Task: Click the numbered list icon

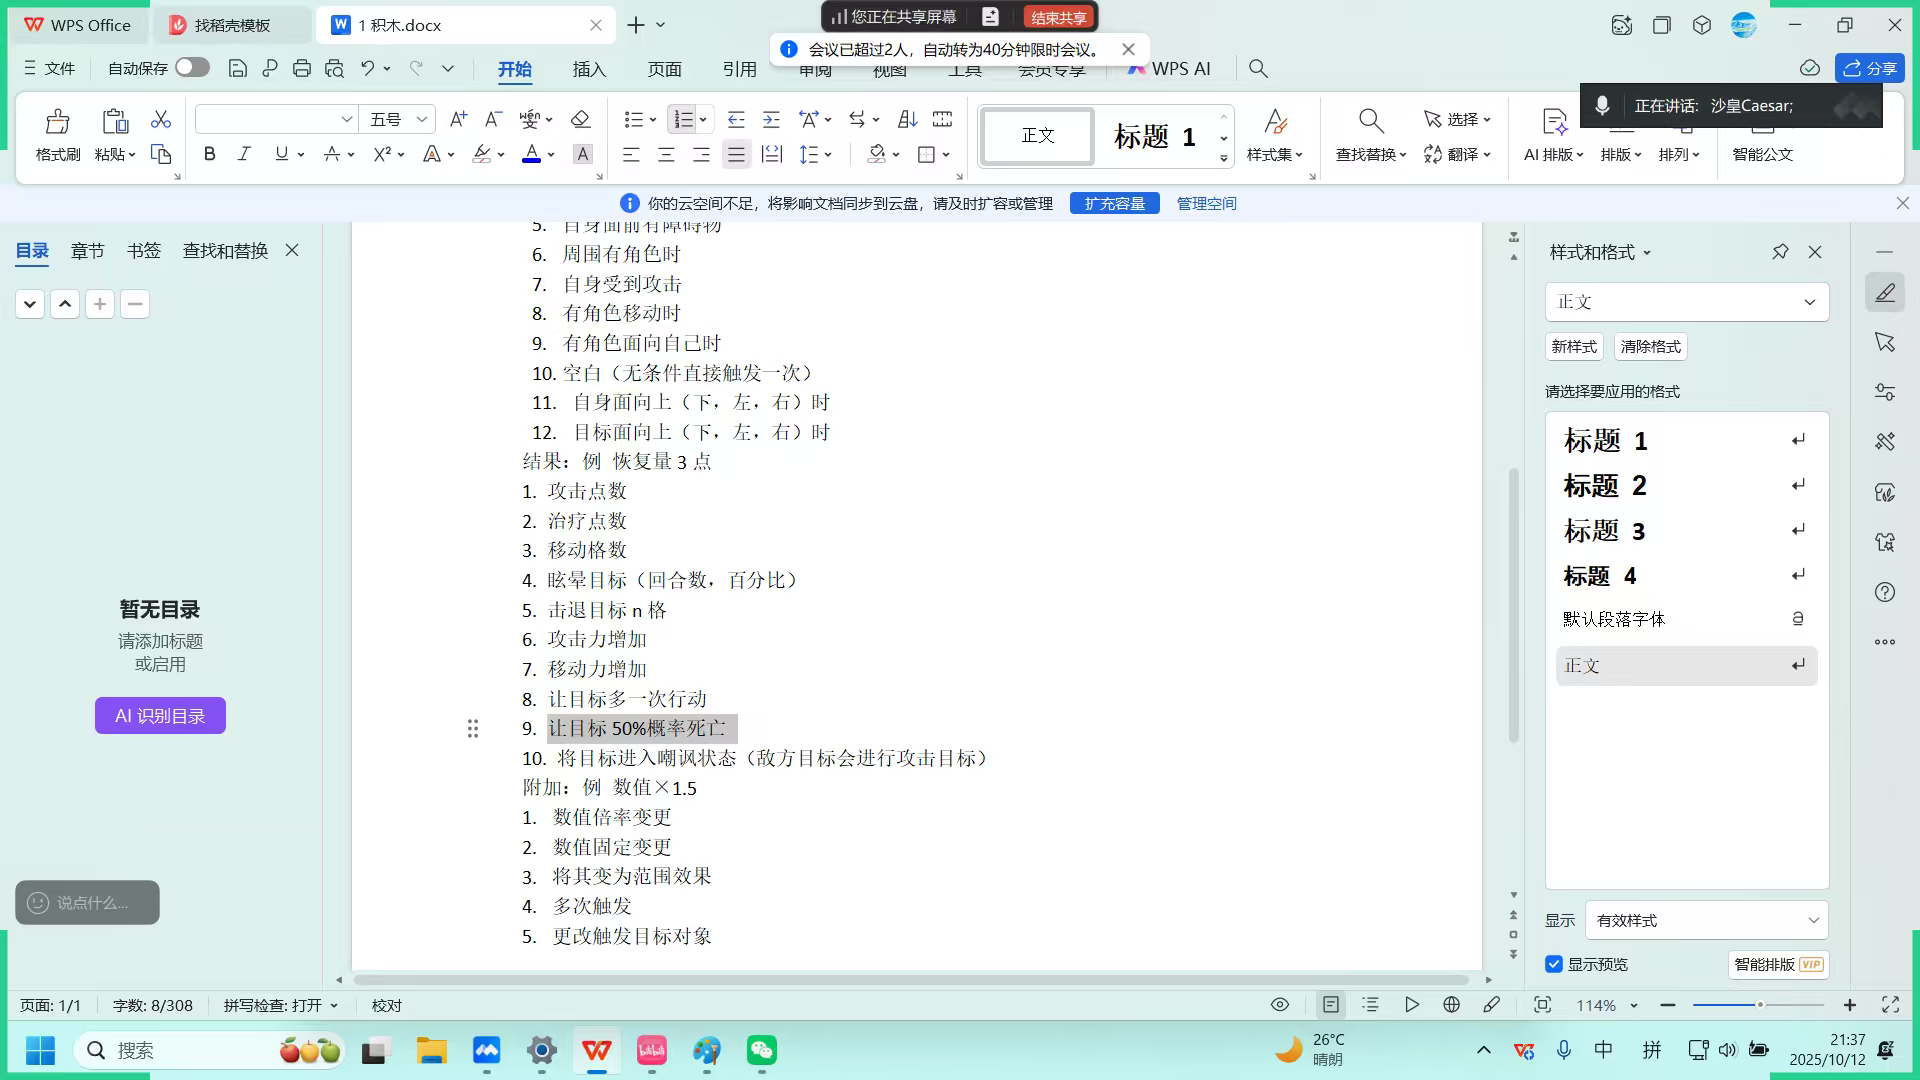Action: 684,120
